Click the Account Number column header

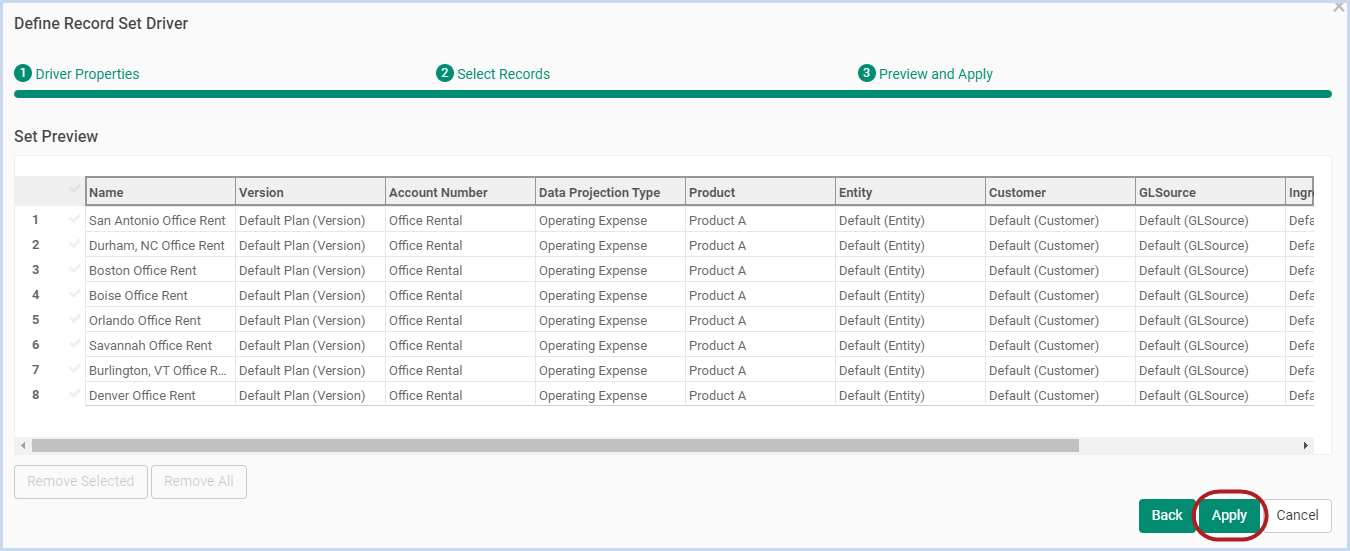[x=460, y=192]
